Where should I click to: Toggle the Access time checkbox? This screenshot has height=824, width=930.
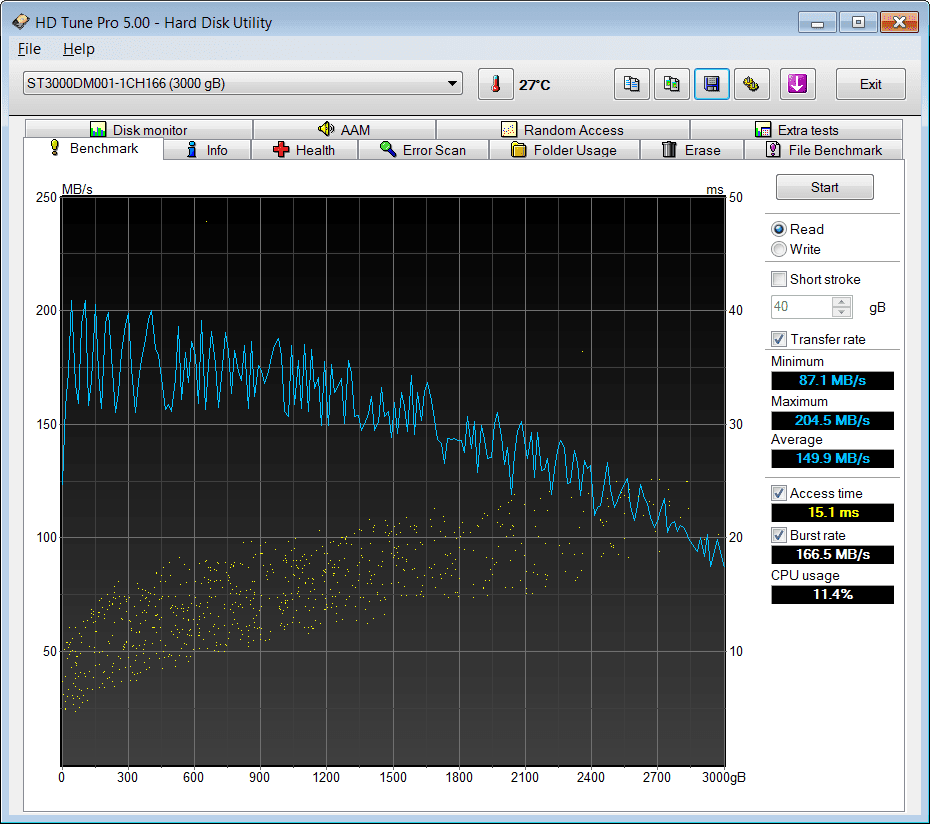tap(779, 493)
